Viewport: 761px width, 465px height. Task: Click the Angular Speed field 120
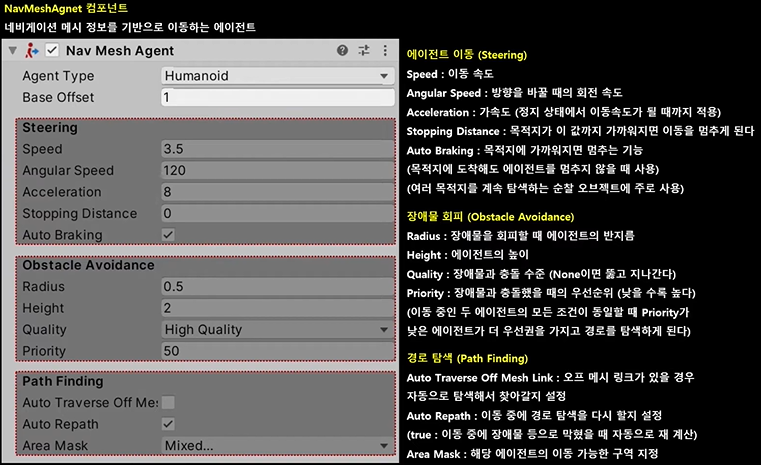[x=277, y=170]
